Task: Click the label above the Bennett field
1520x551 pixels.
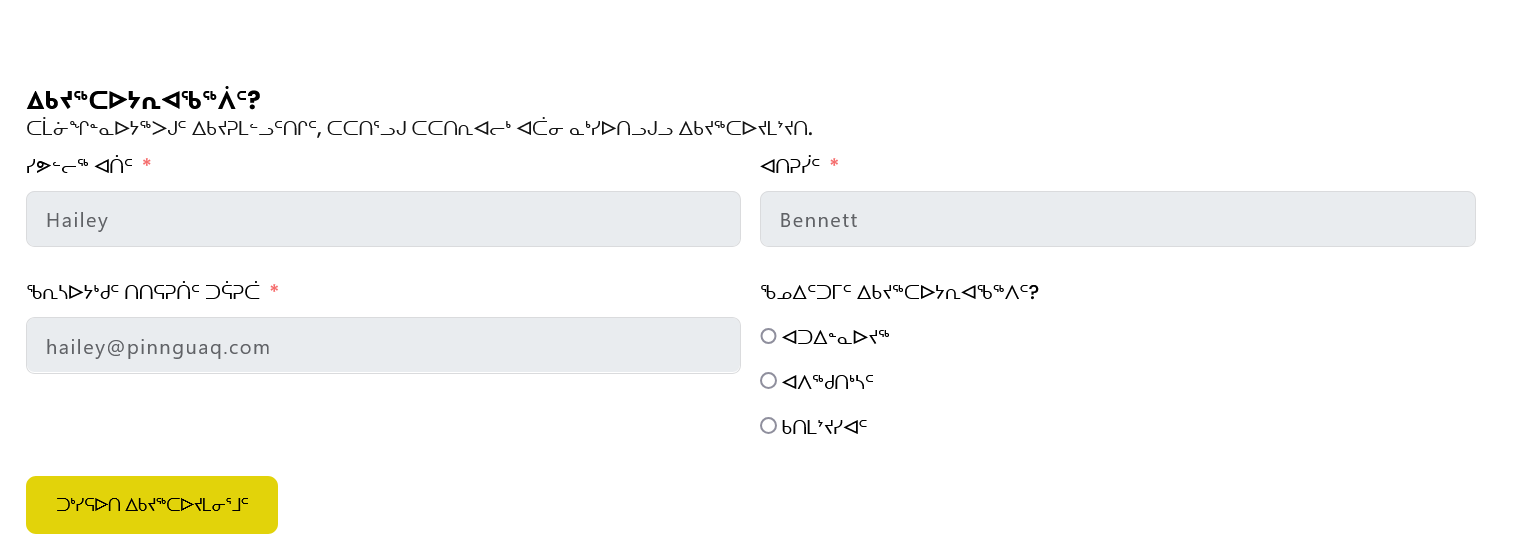Action: coord(790,165)
